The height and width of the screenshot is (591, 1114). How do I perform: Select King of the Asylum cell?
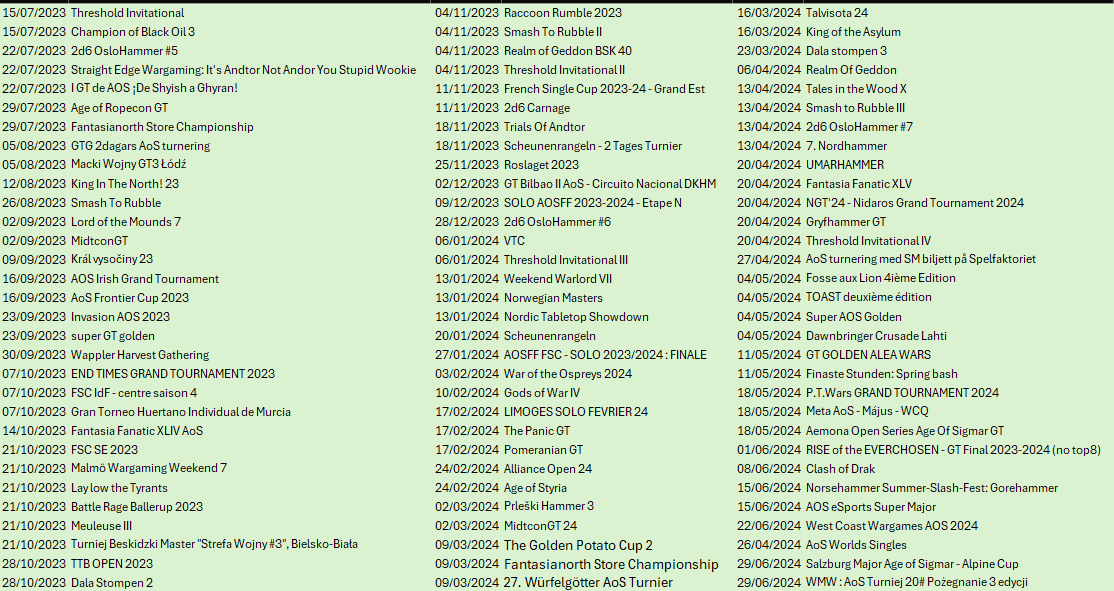point(853,32)
